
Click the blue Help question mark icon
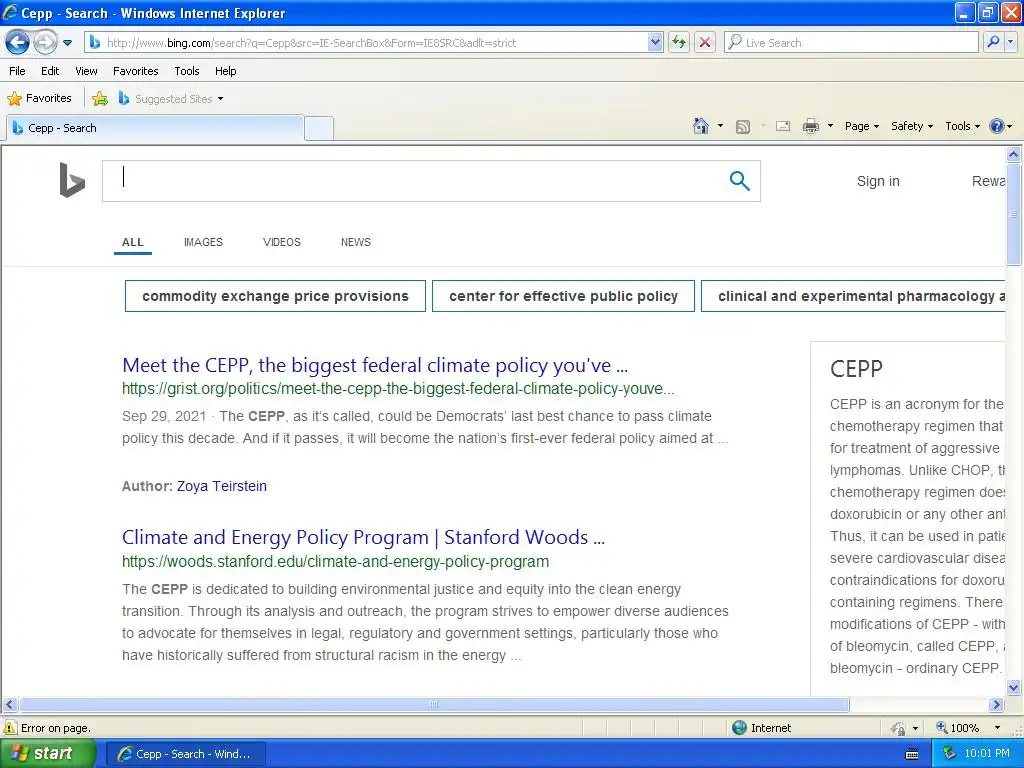tap(997, 126)
